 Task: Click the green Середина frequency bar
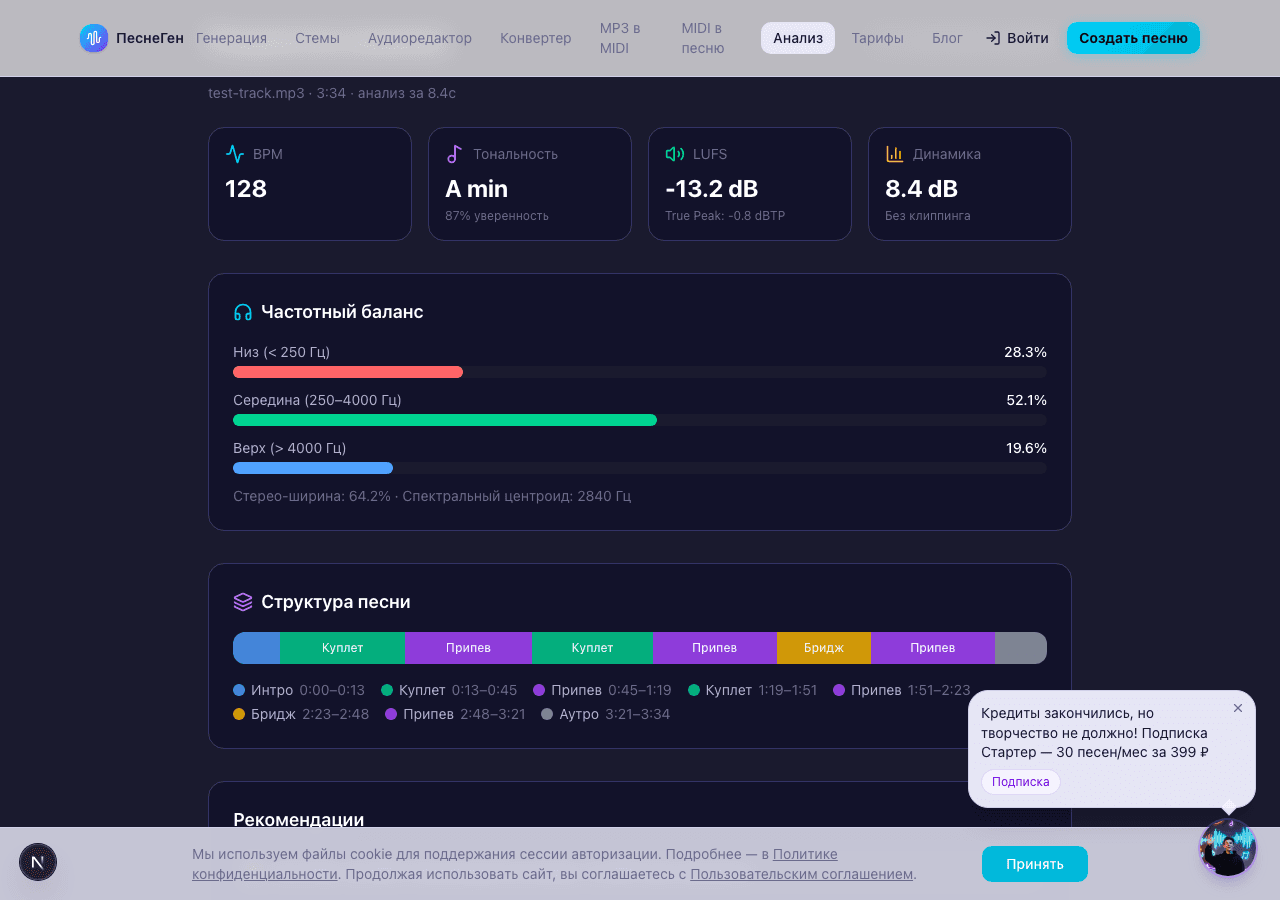(445, 420)
